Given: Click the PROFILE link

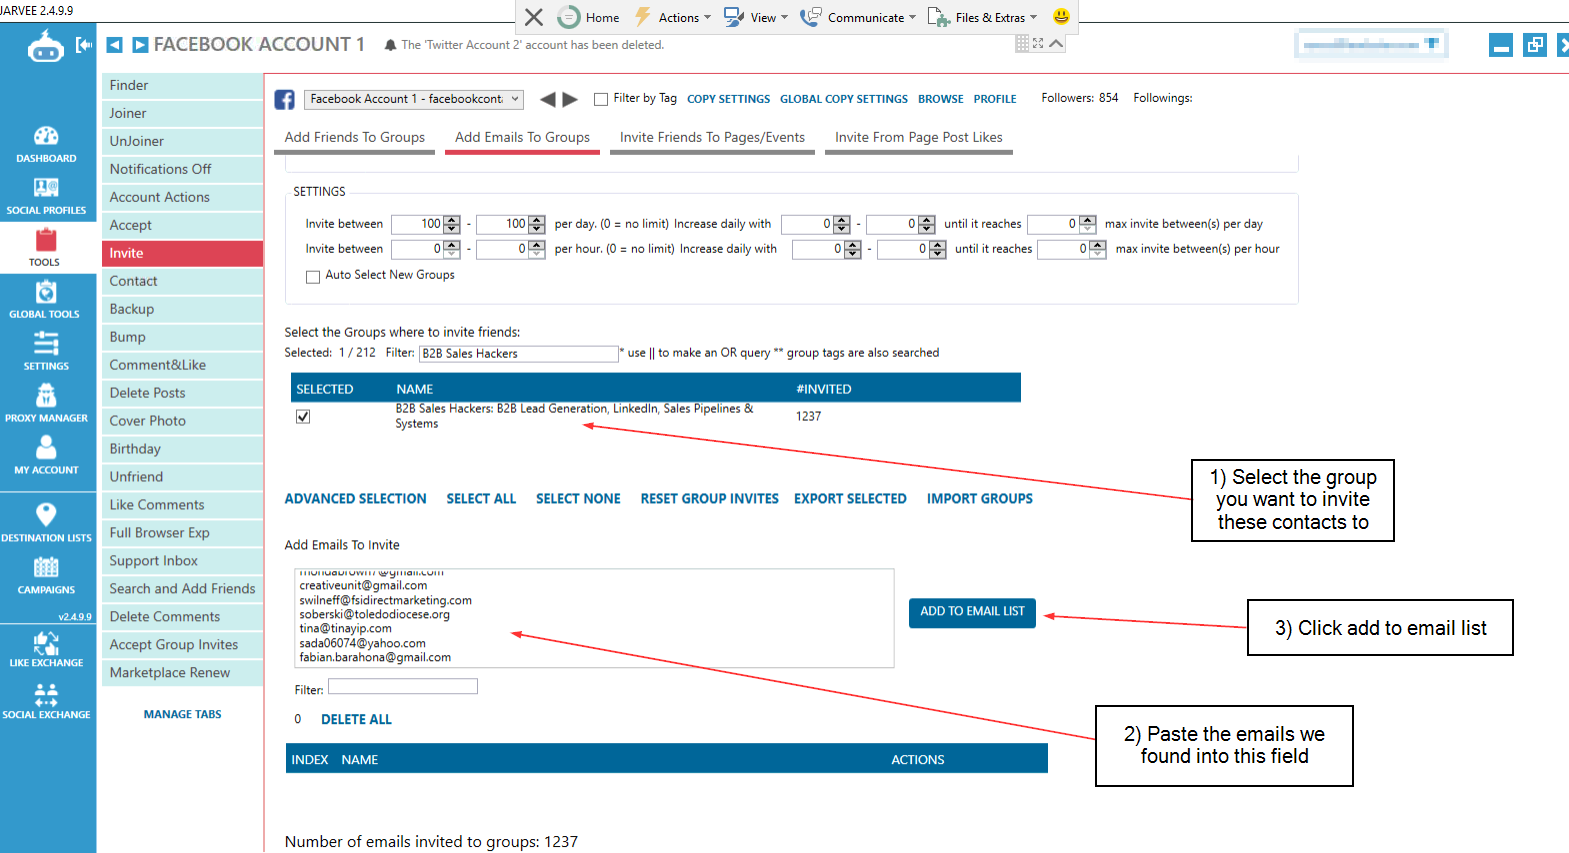Looking at the screenshot, I should pyautogui.click(x=995, y=99).
